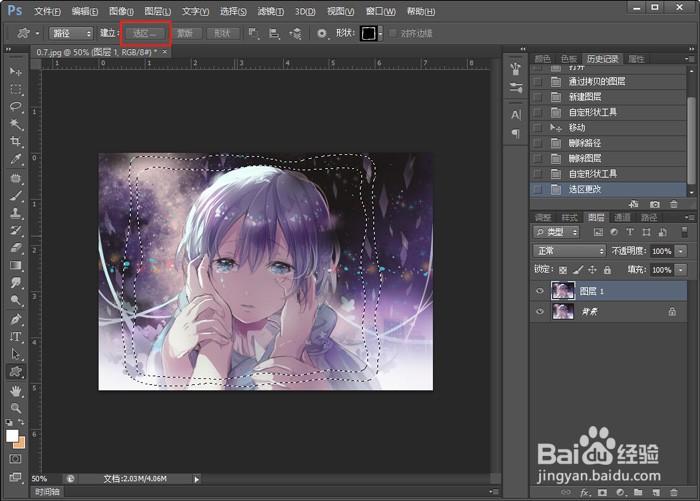Select the Hand tool
The width and height of the screenshot is (700, 501).
point(16,391)
